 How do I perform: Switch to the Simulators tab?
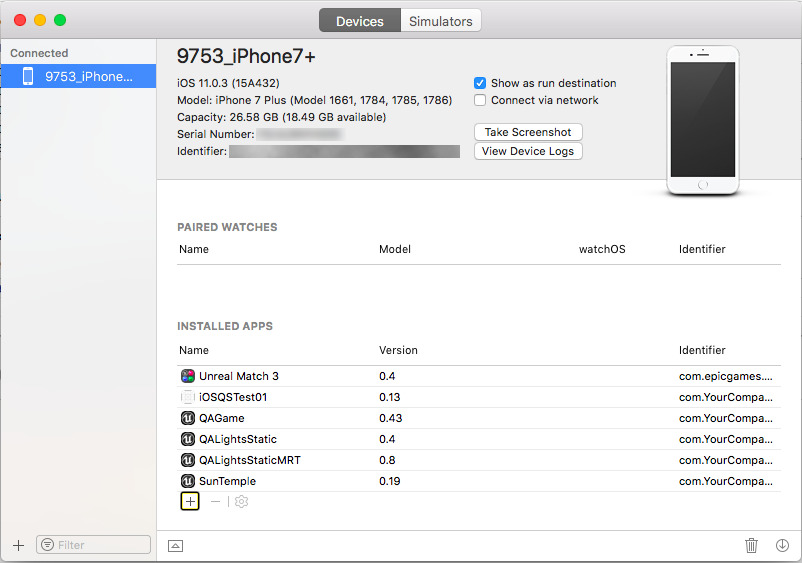(x=440, y=21)
